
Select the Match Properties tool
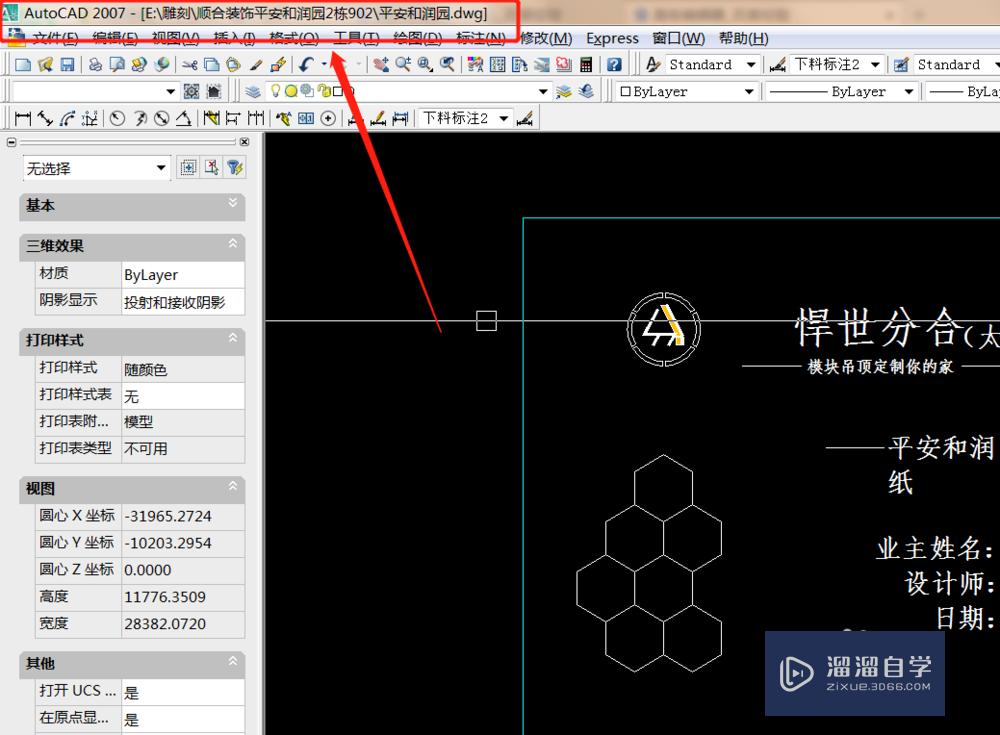click(256, 64)
